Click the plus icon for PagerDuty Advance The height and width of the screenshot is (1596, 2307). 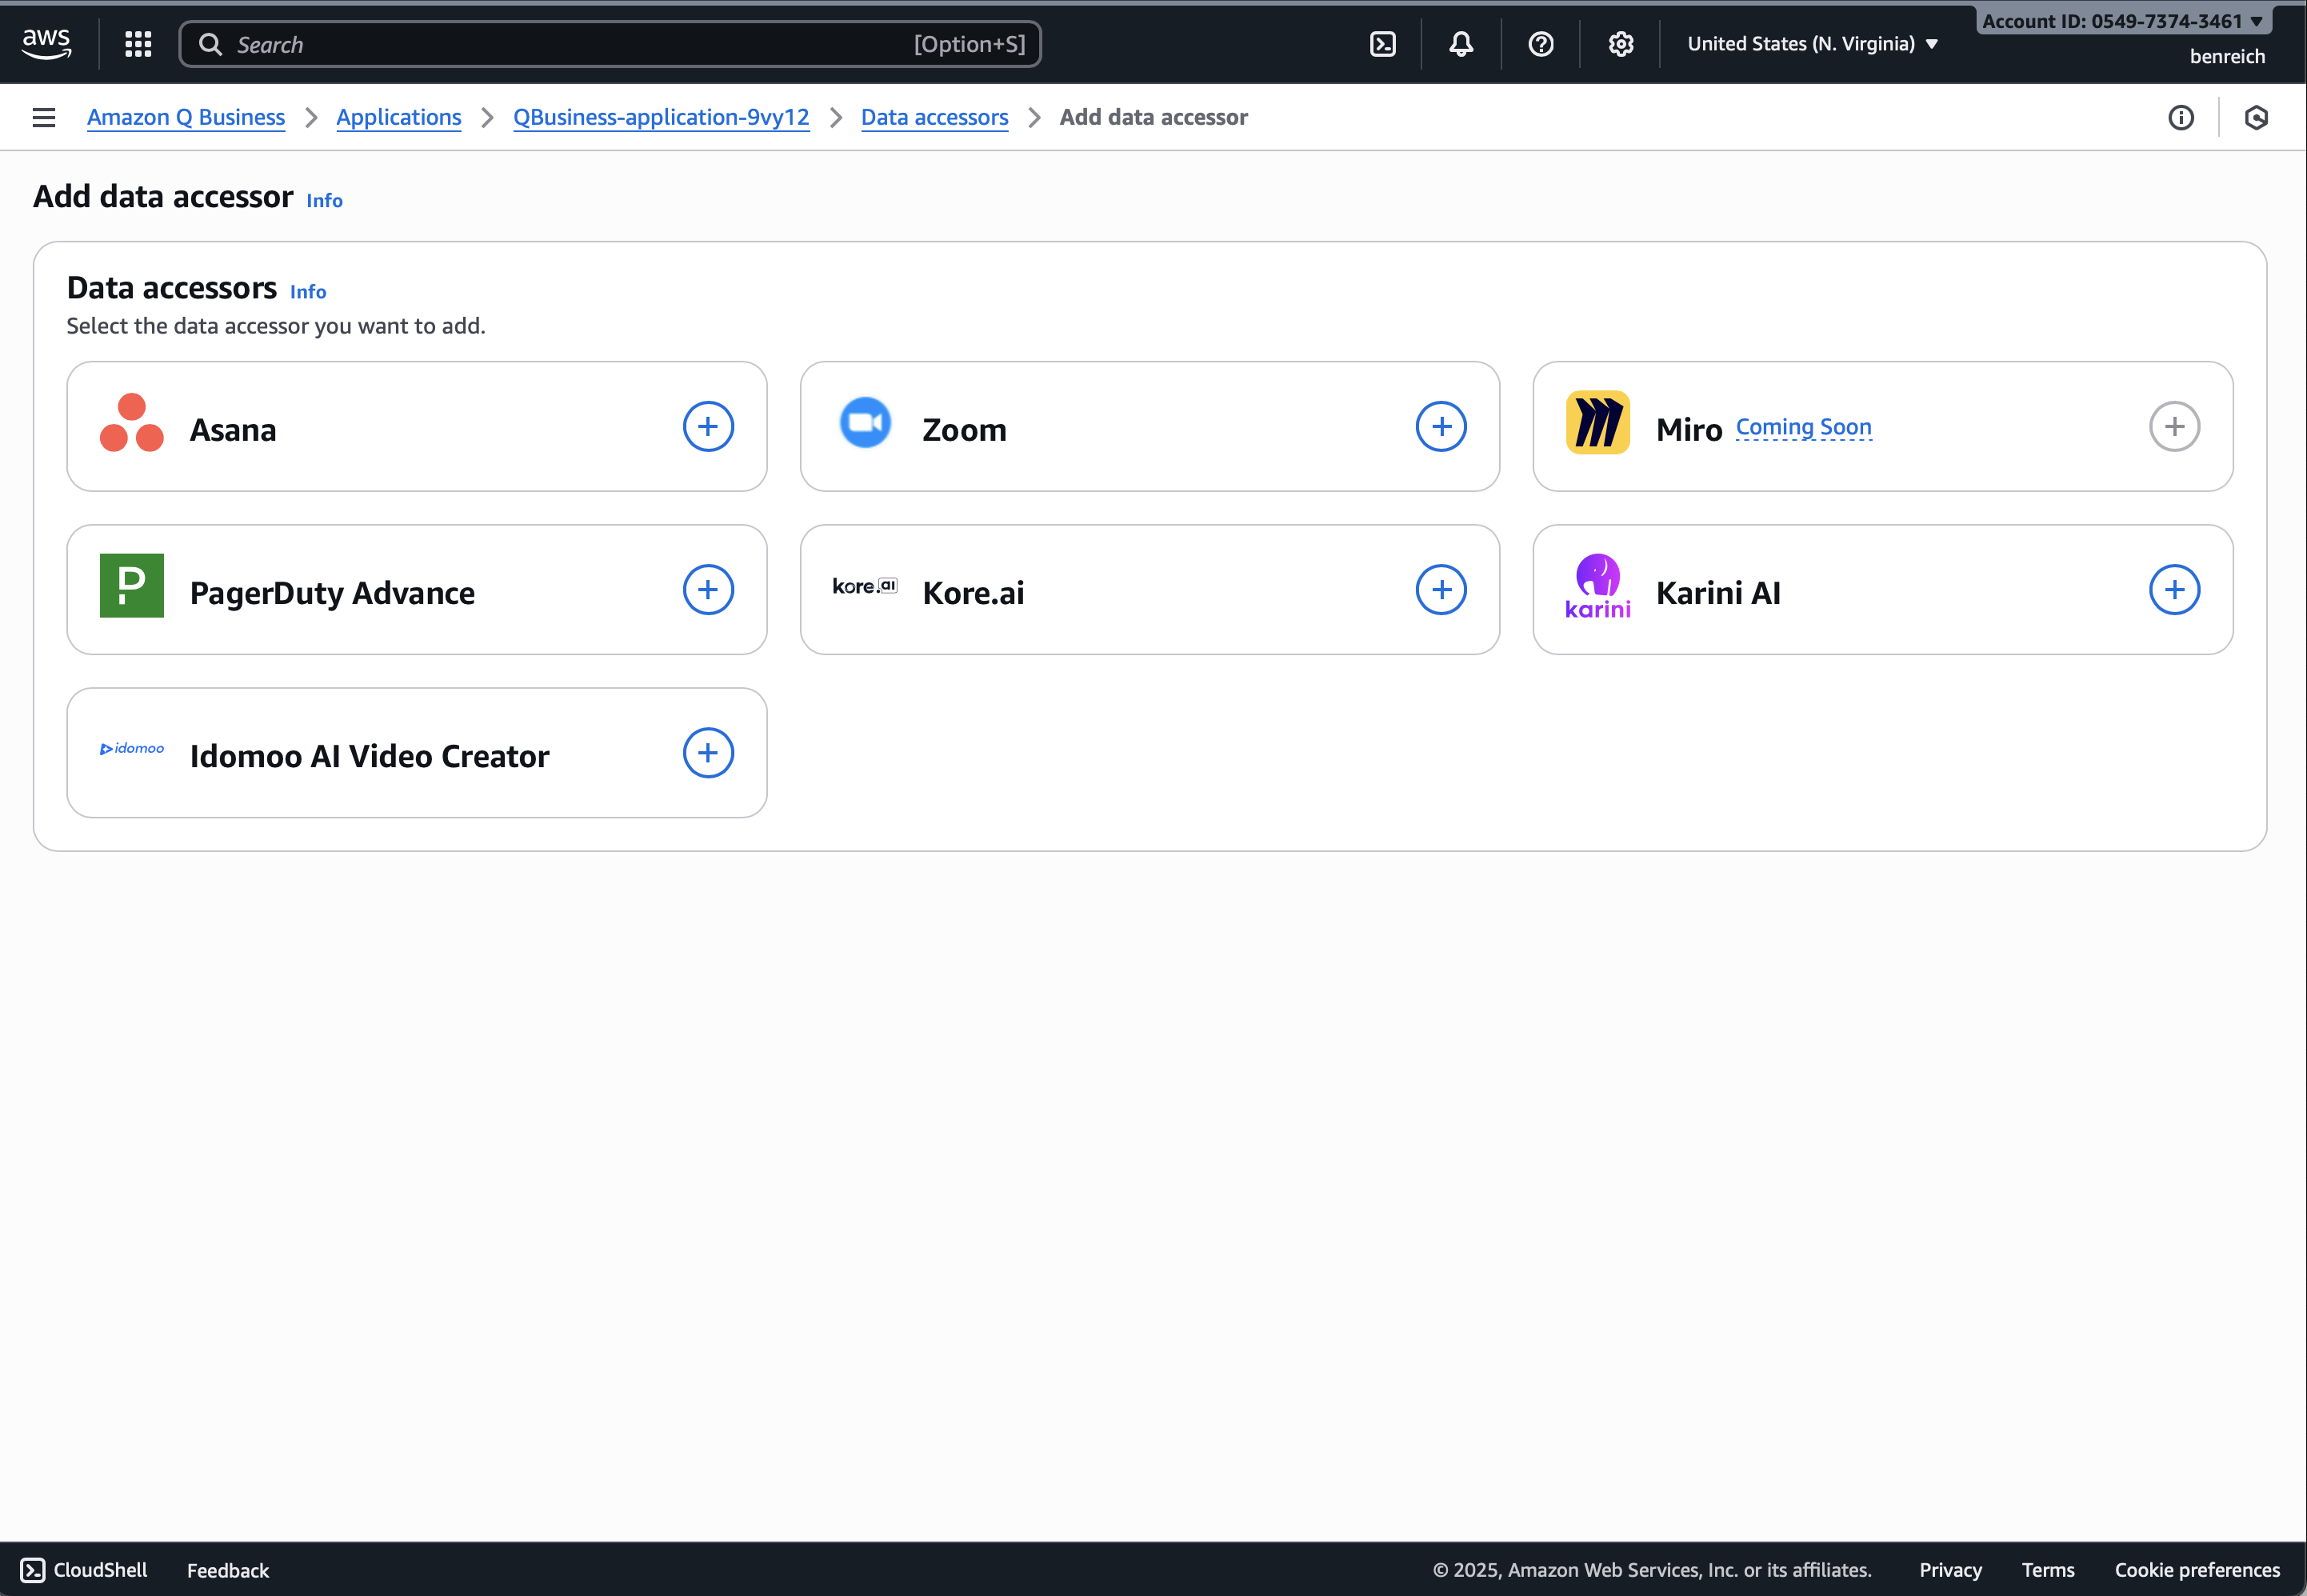coord(708,590)
